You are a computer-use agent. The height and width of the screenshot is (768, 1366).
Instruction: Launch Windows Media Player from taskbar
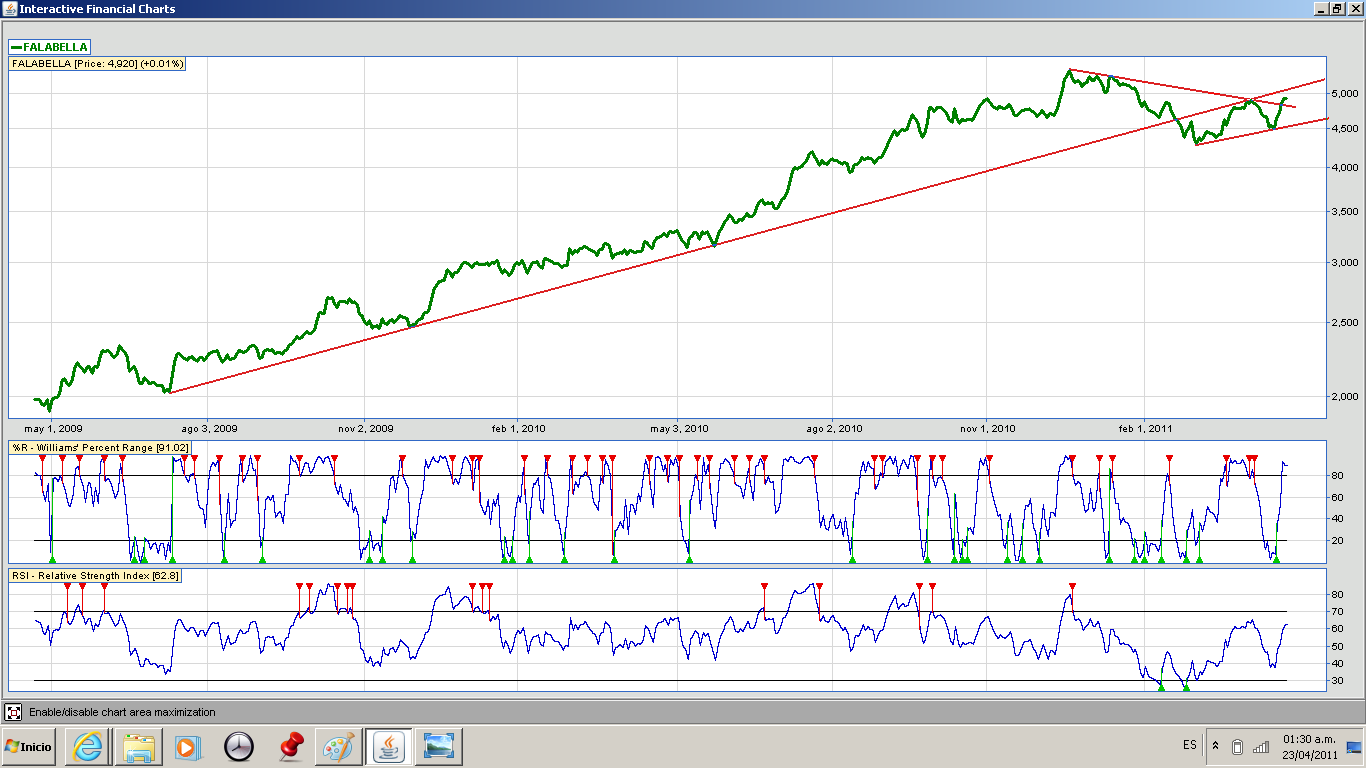187,746
